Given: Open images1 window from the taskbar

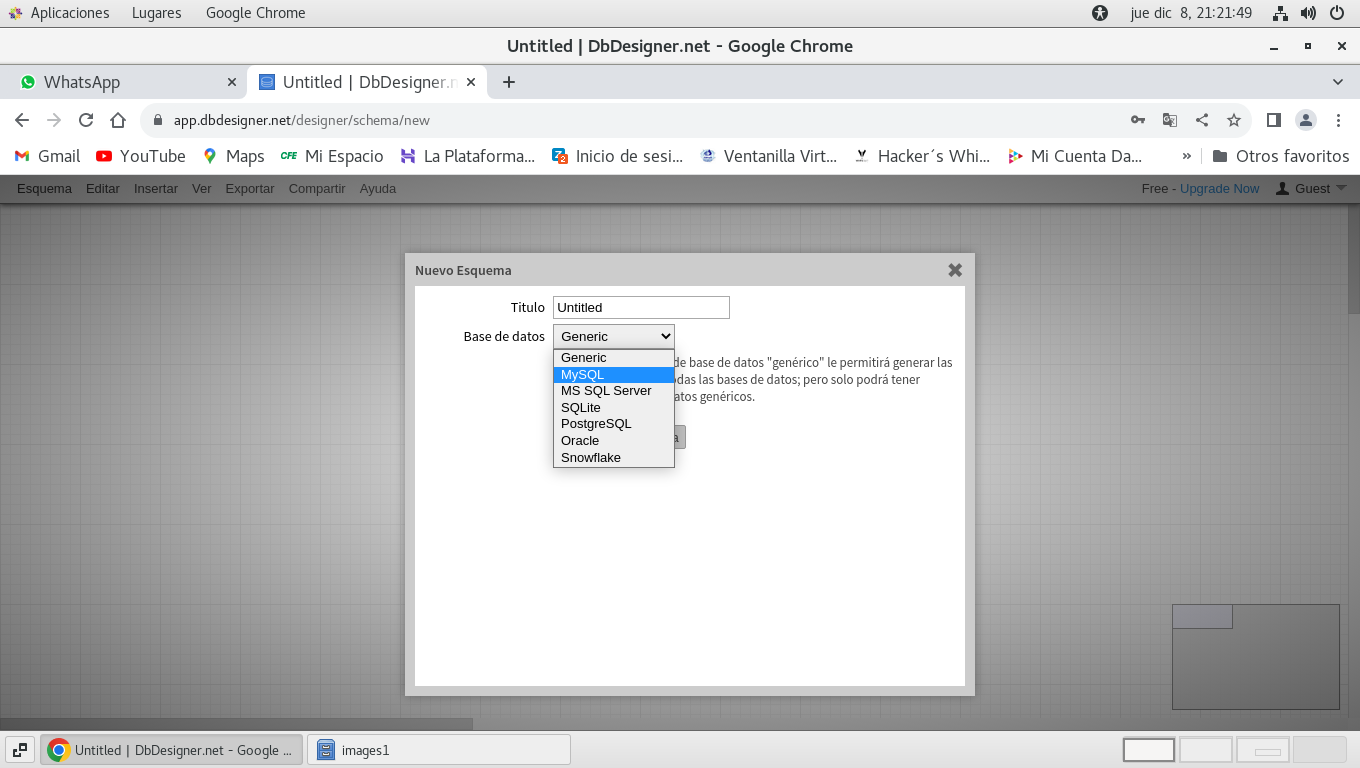Looking at the screenshot, I should pyautogui.click(x=438, y=750).
